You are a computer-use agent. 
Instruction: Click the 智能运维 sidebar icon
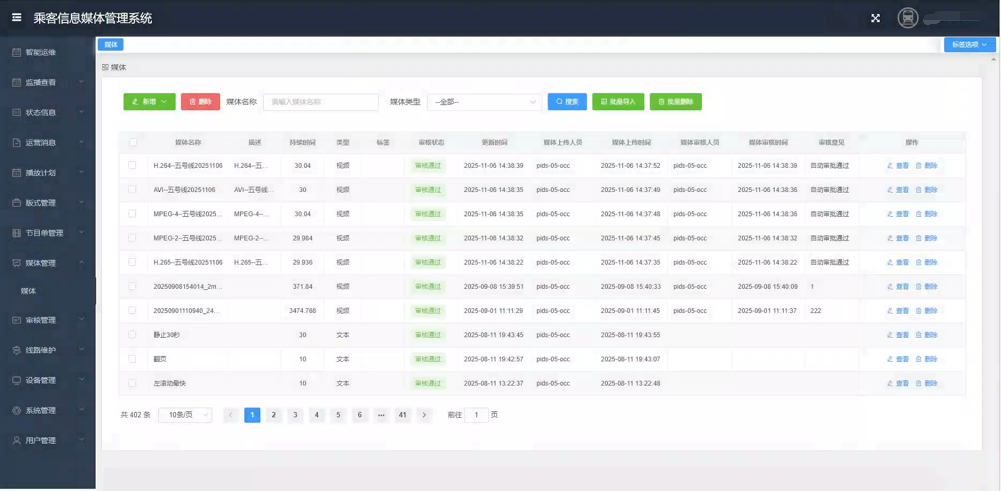click(16, 52)
